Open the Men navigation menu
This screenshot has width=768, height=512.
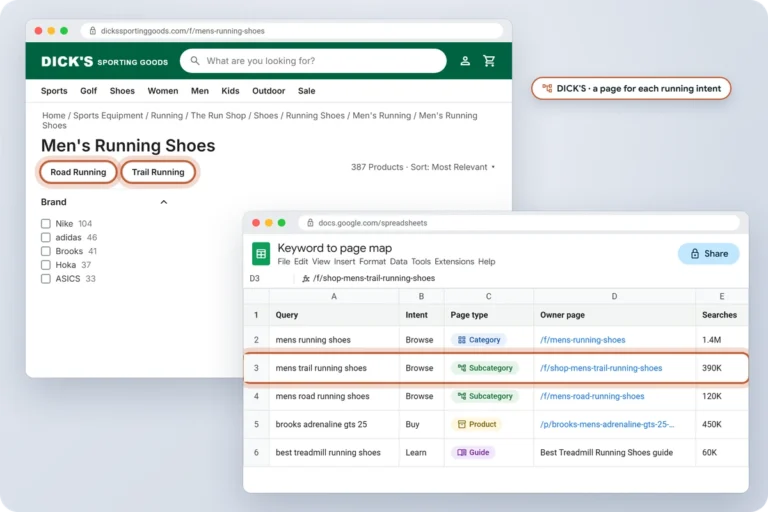[x=200, y=91]
